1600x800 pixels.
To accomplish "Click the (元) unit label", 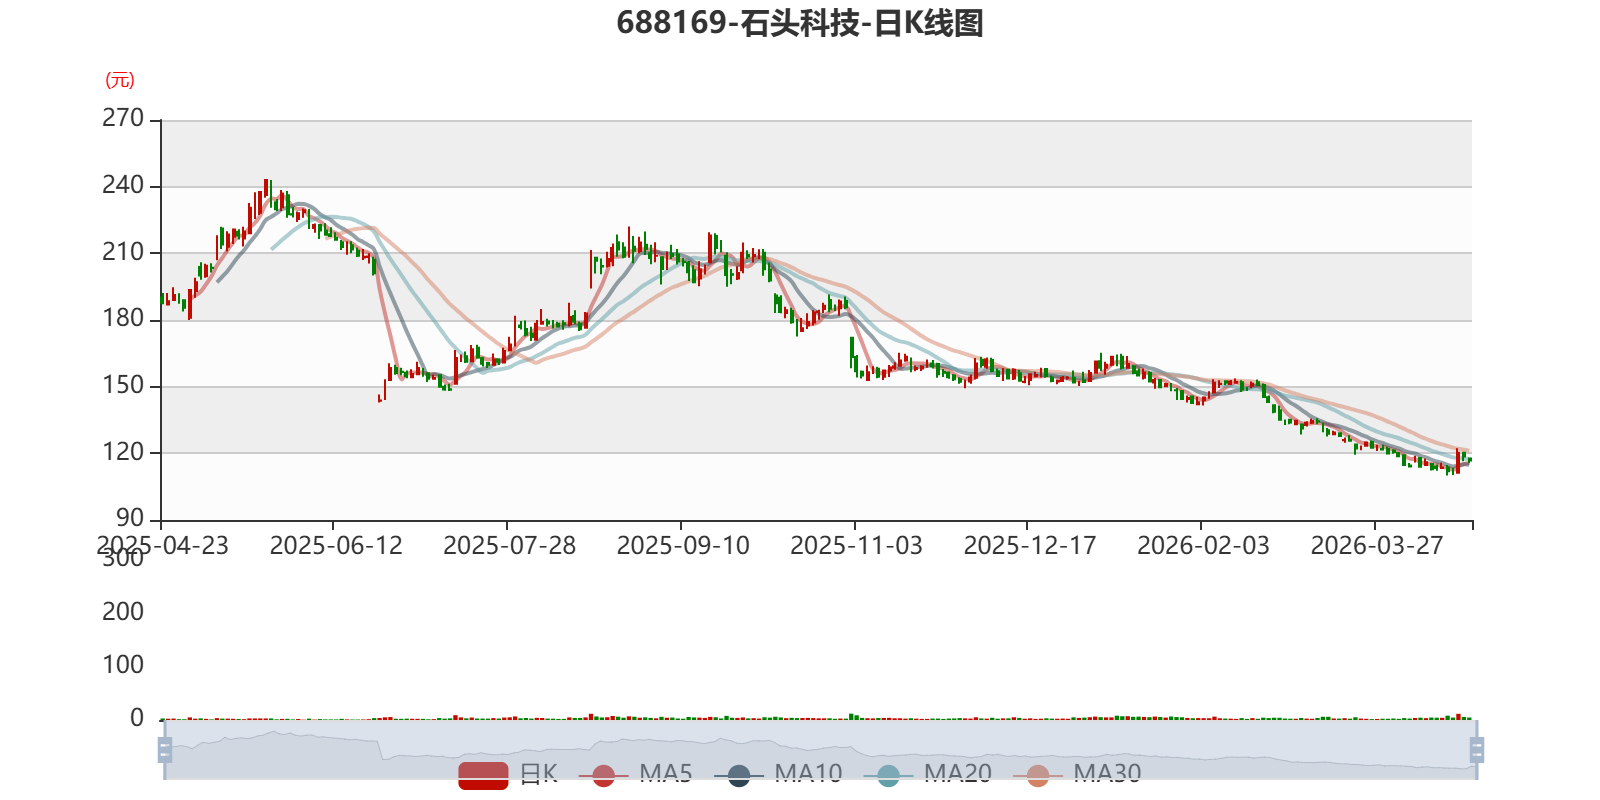I will click(x=120, y=80).
